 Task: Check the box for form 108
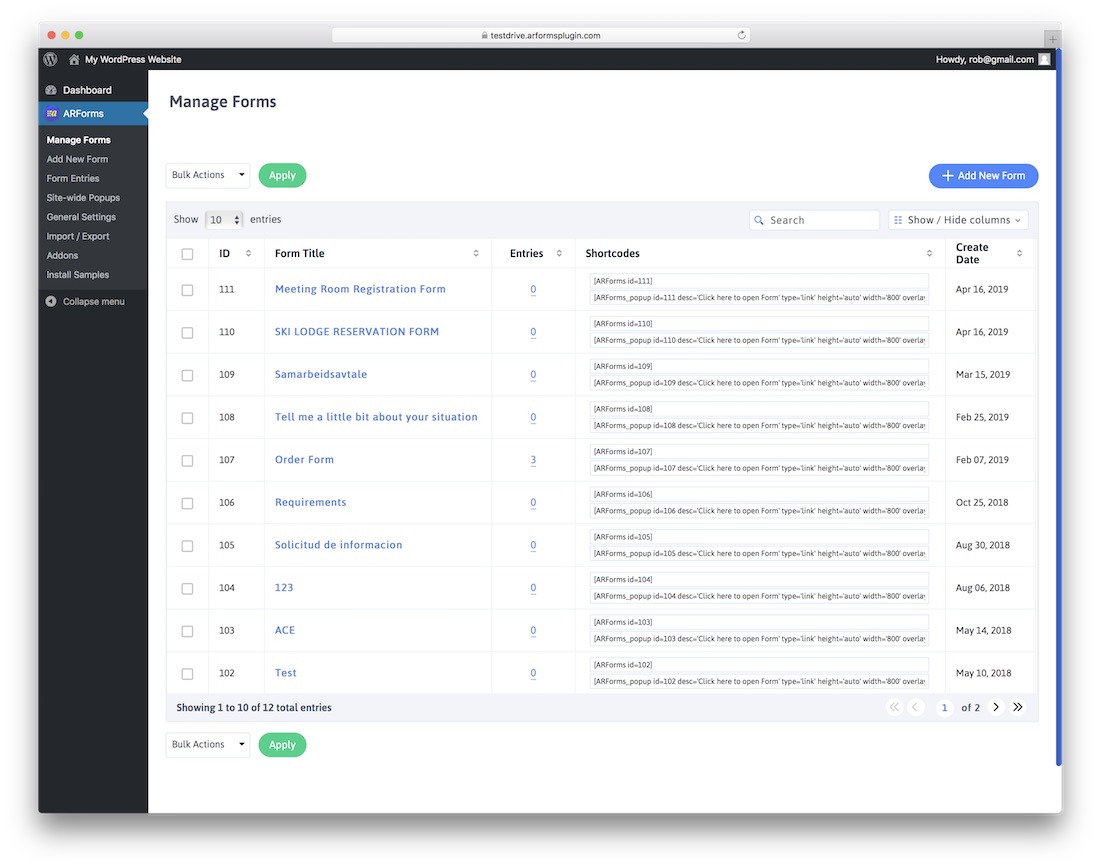tap(187, 418)
